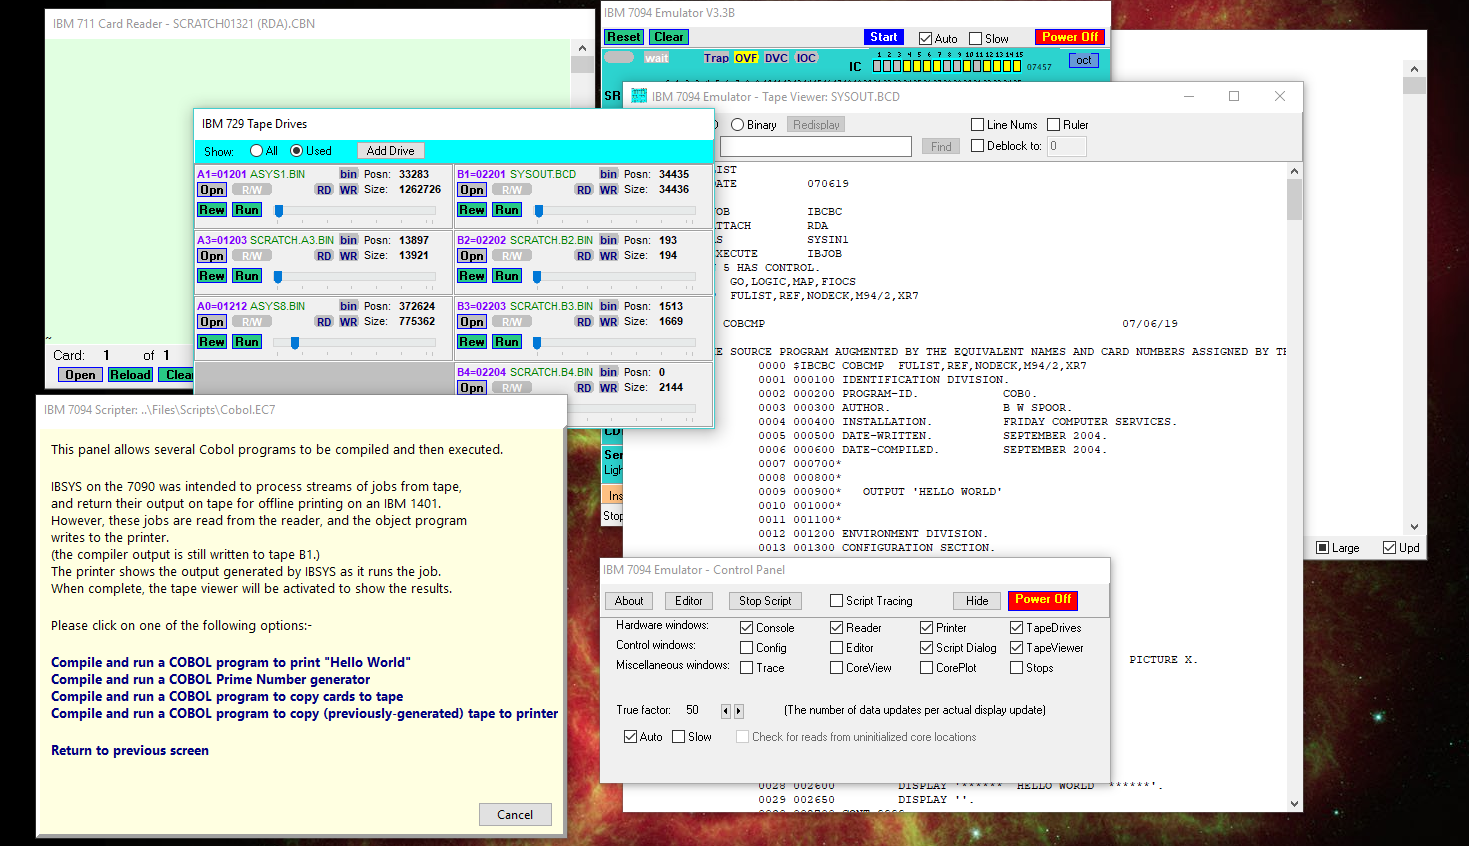Viewport: 1469px width, 846px height.
Task: Click the Editor button in Control Panel
Action: coord(689,601)
